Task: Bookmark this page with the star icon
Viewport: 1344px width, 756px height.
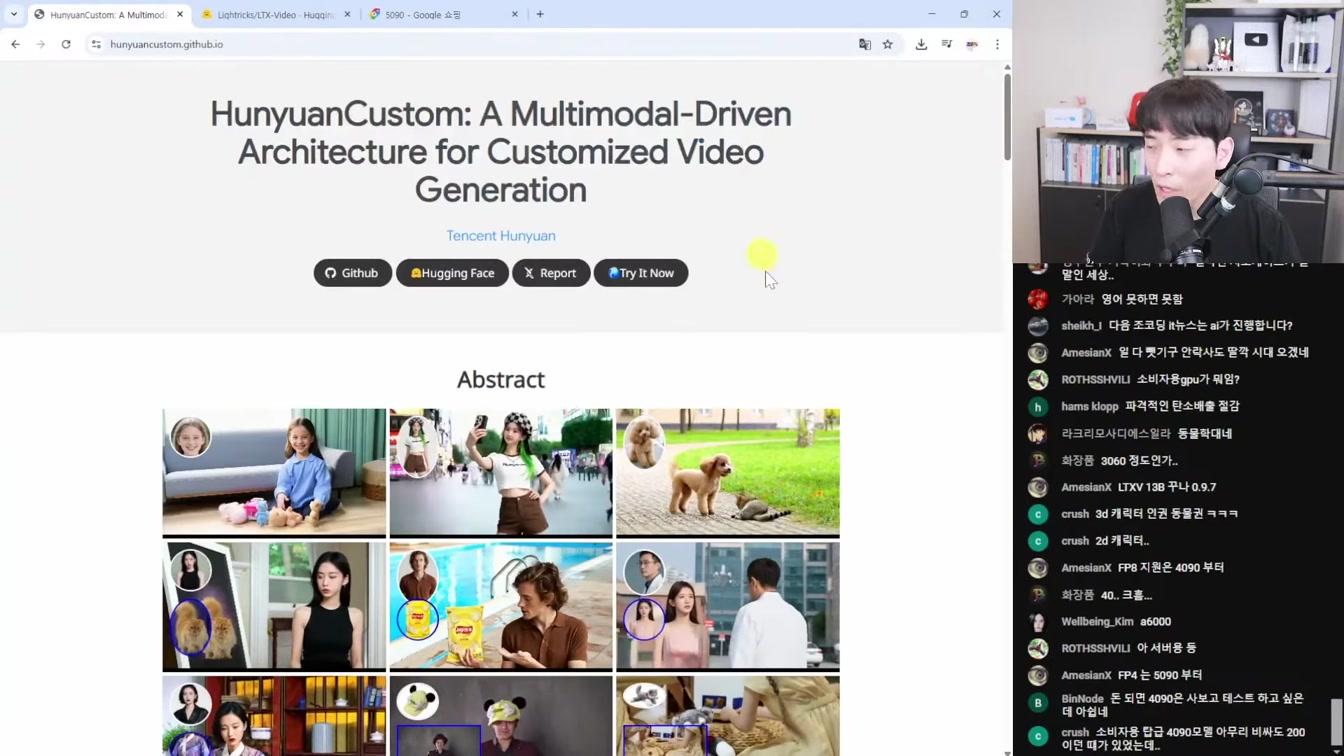Action: [888, 44]
